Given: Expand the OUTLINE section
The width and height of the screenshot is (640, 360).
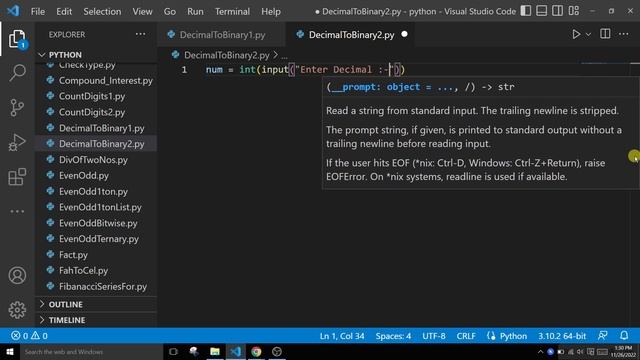Looking at the screenshot, I should (x=65, y=304).
